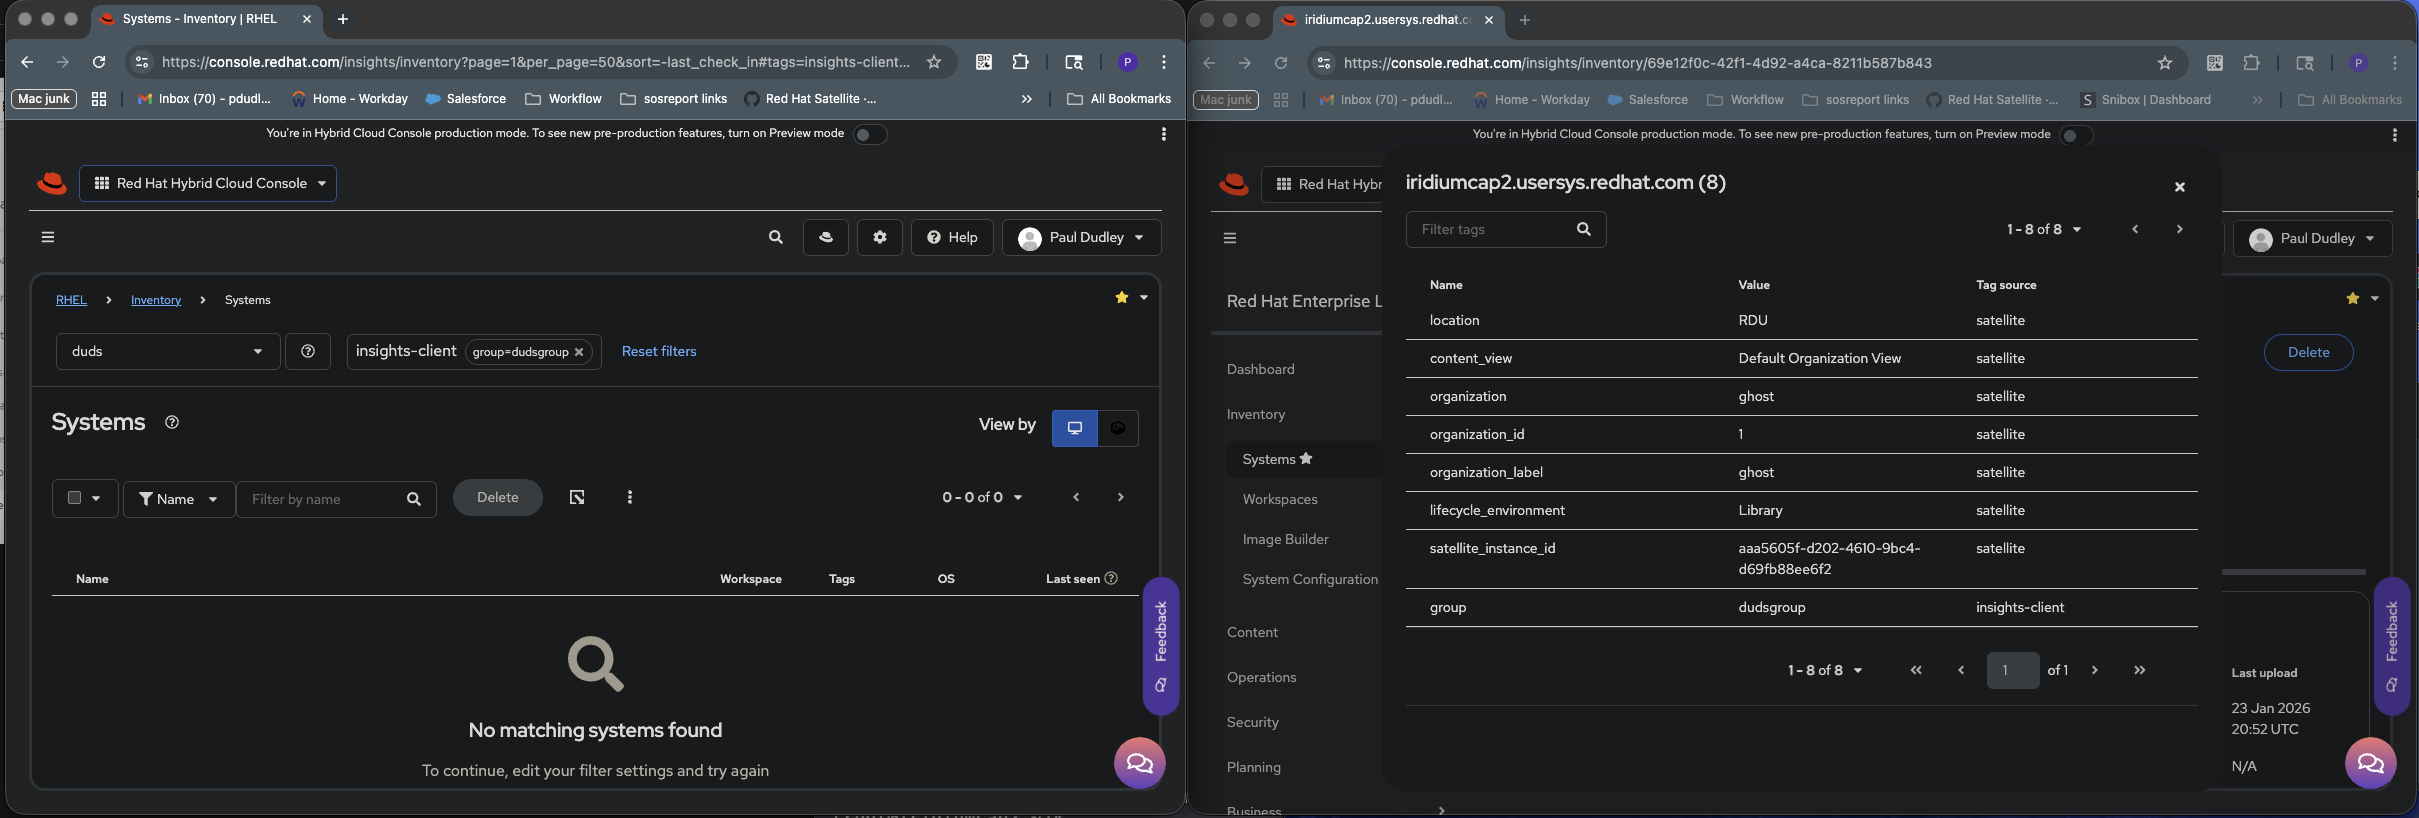Expand the Paul Dudley user menu in left window

(1081, 237)
